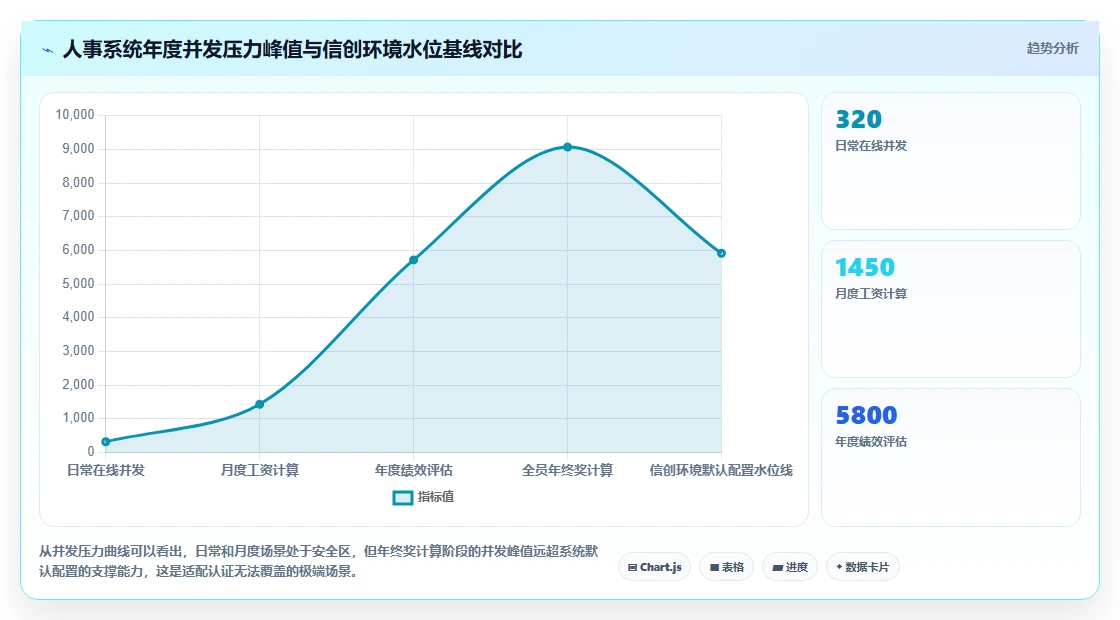
Task: Click the 1,000 y-axis value
Action: click(x=79, y=418)
